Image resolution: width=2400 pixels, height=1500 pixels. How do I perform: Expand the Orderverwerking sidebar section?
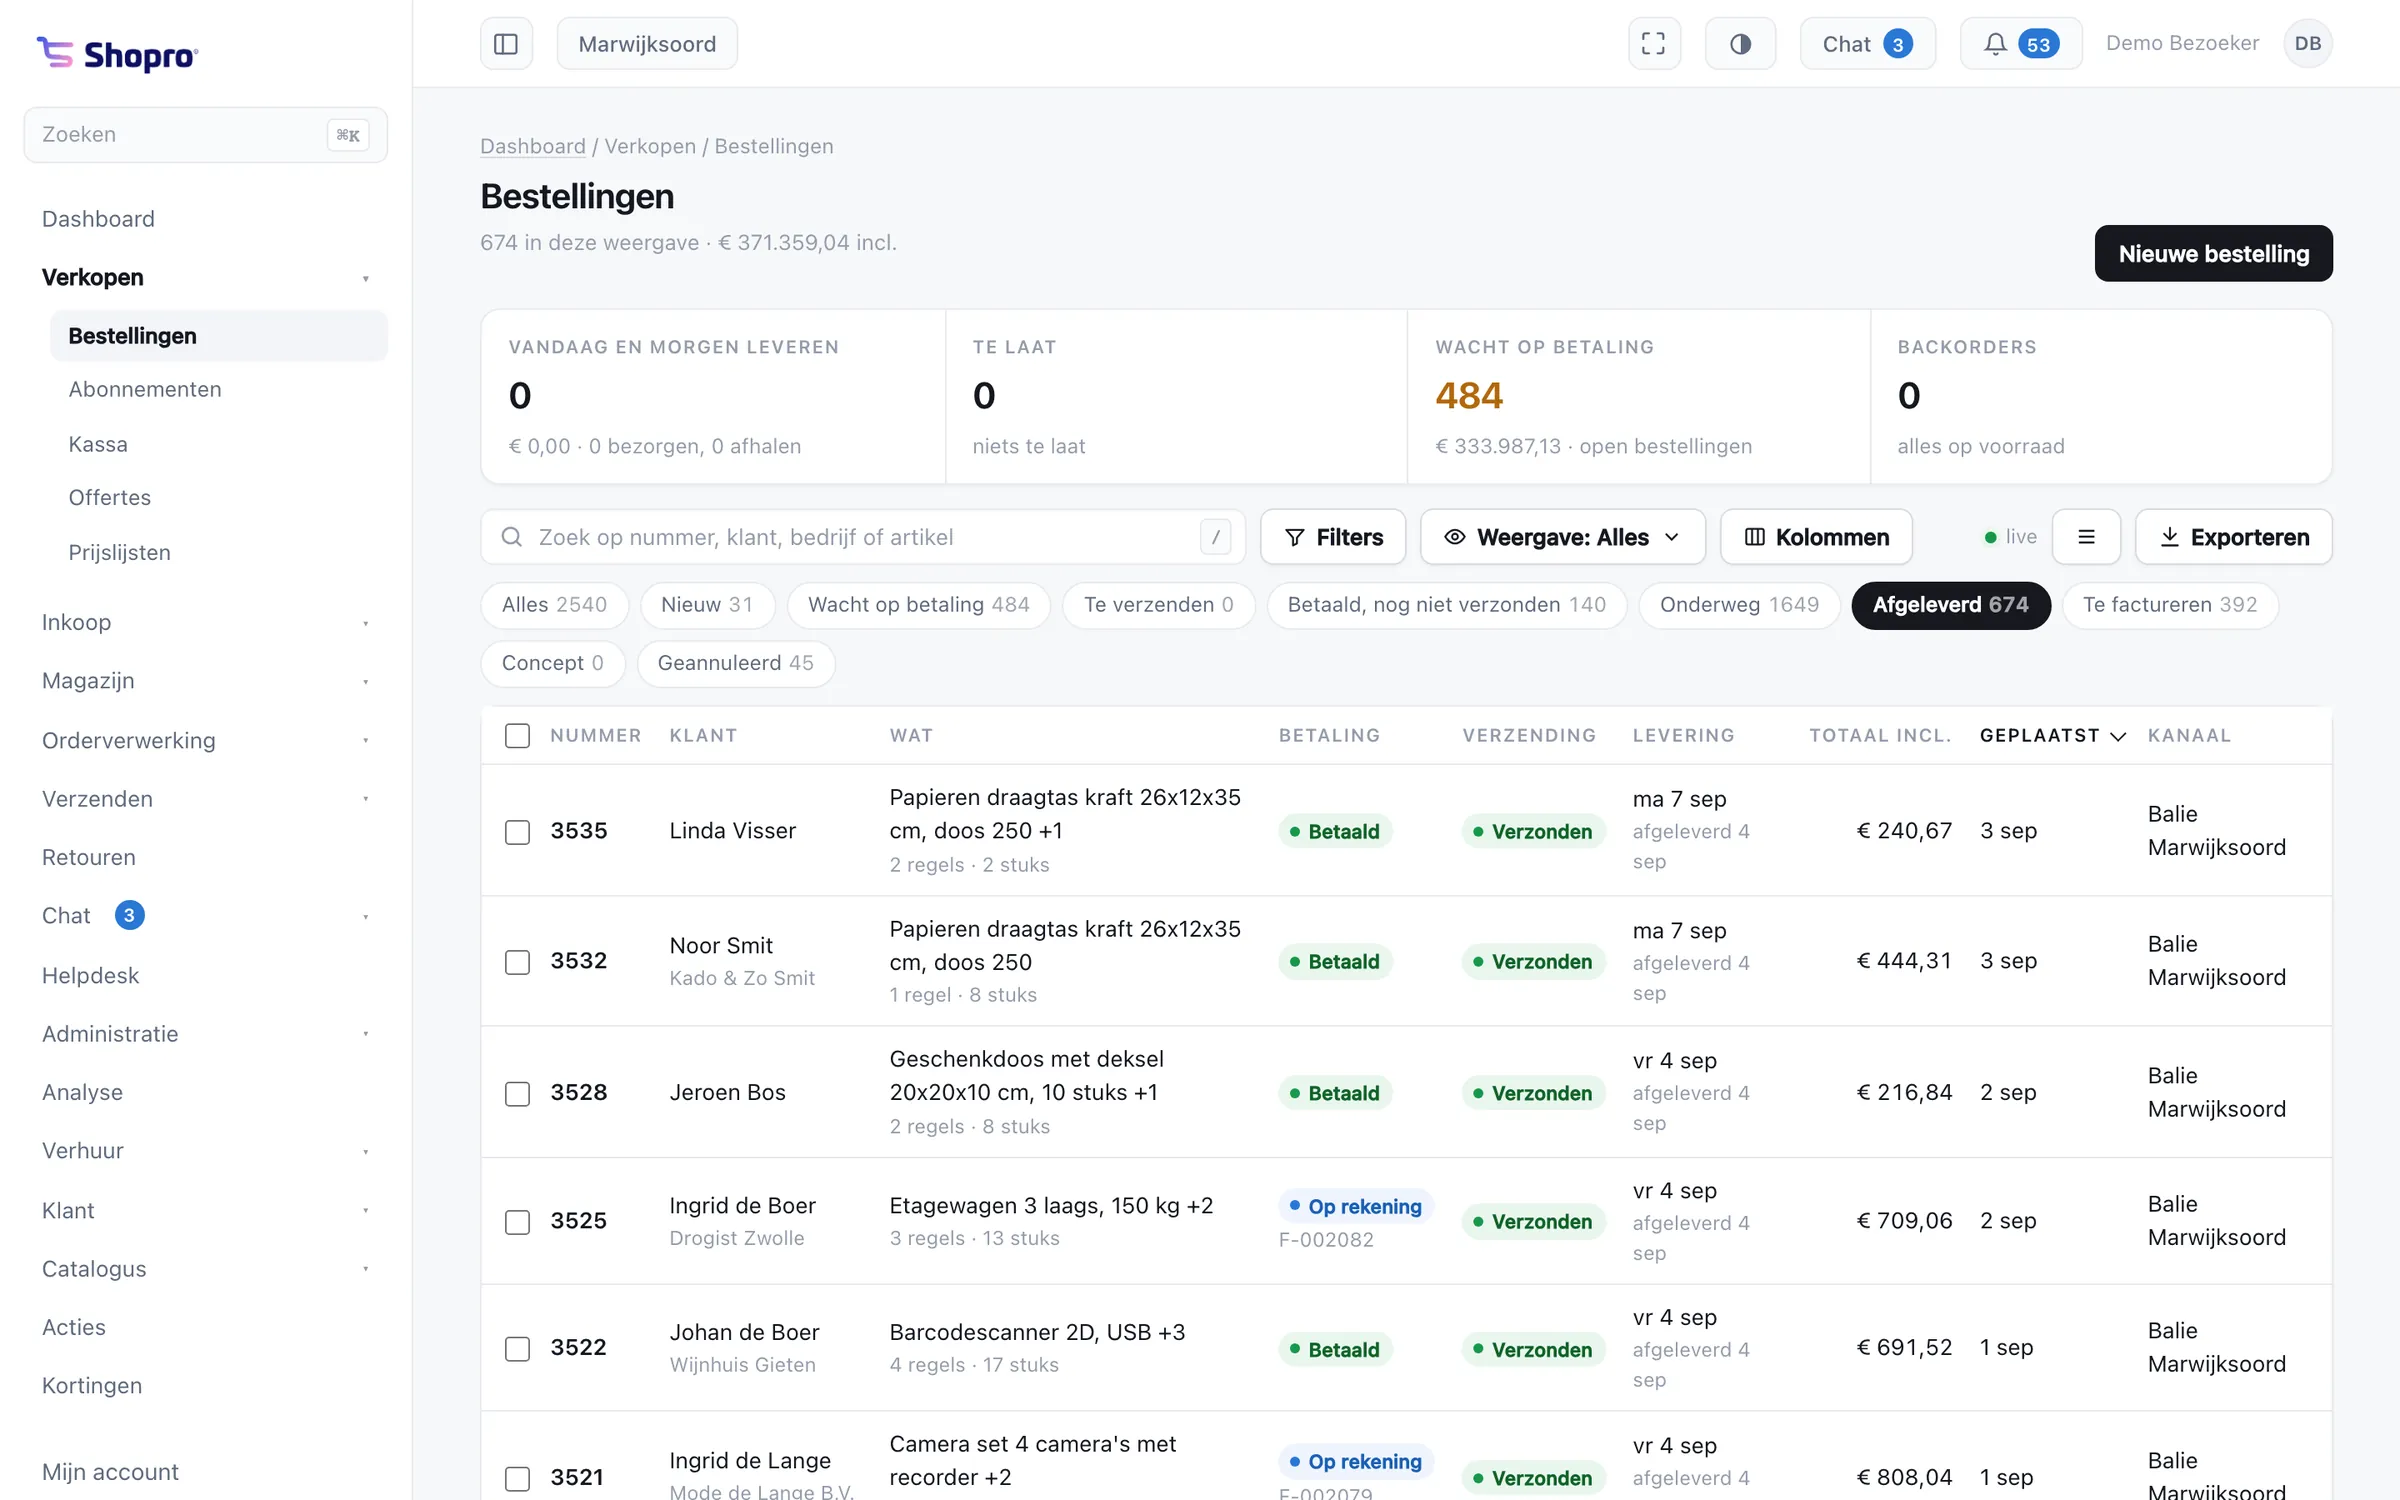206,740
